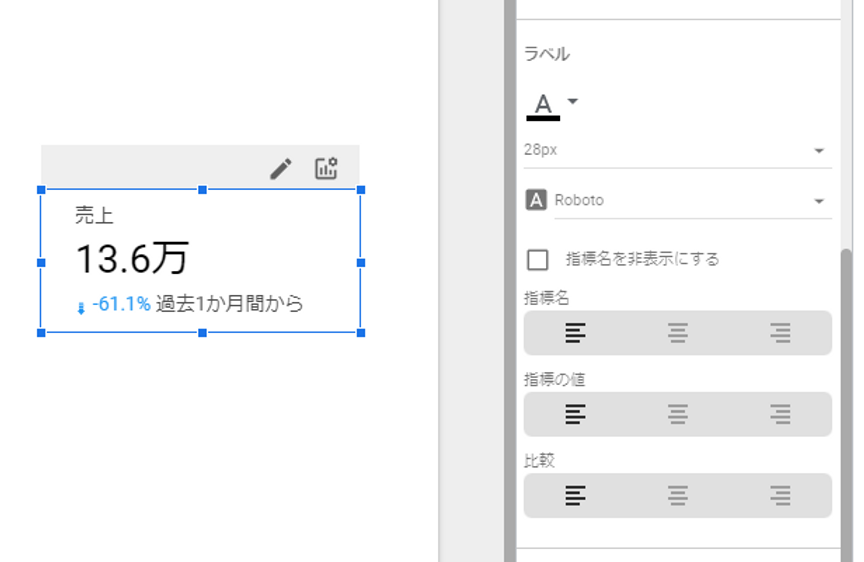The width and height of the screenshot is (864, 562).
Task: Click the 13.6万 scorecard value
Action: (132, 258)
